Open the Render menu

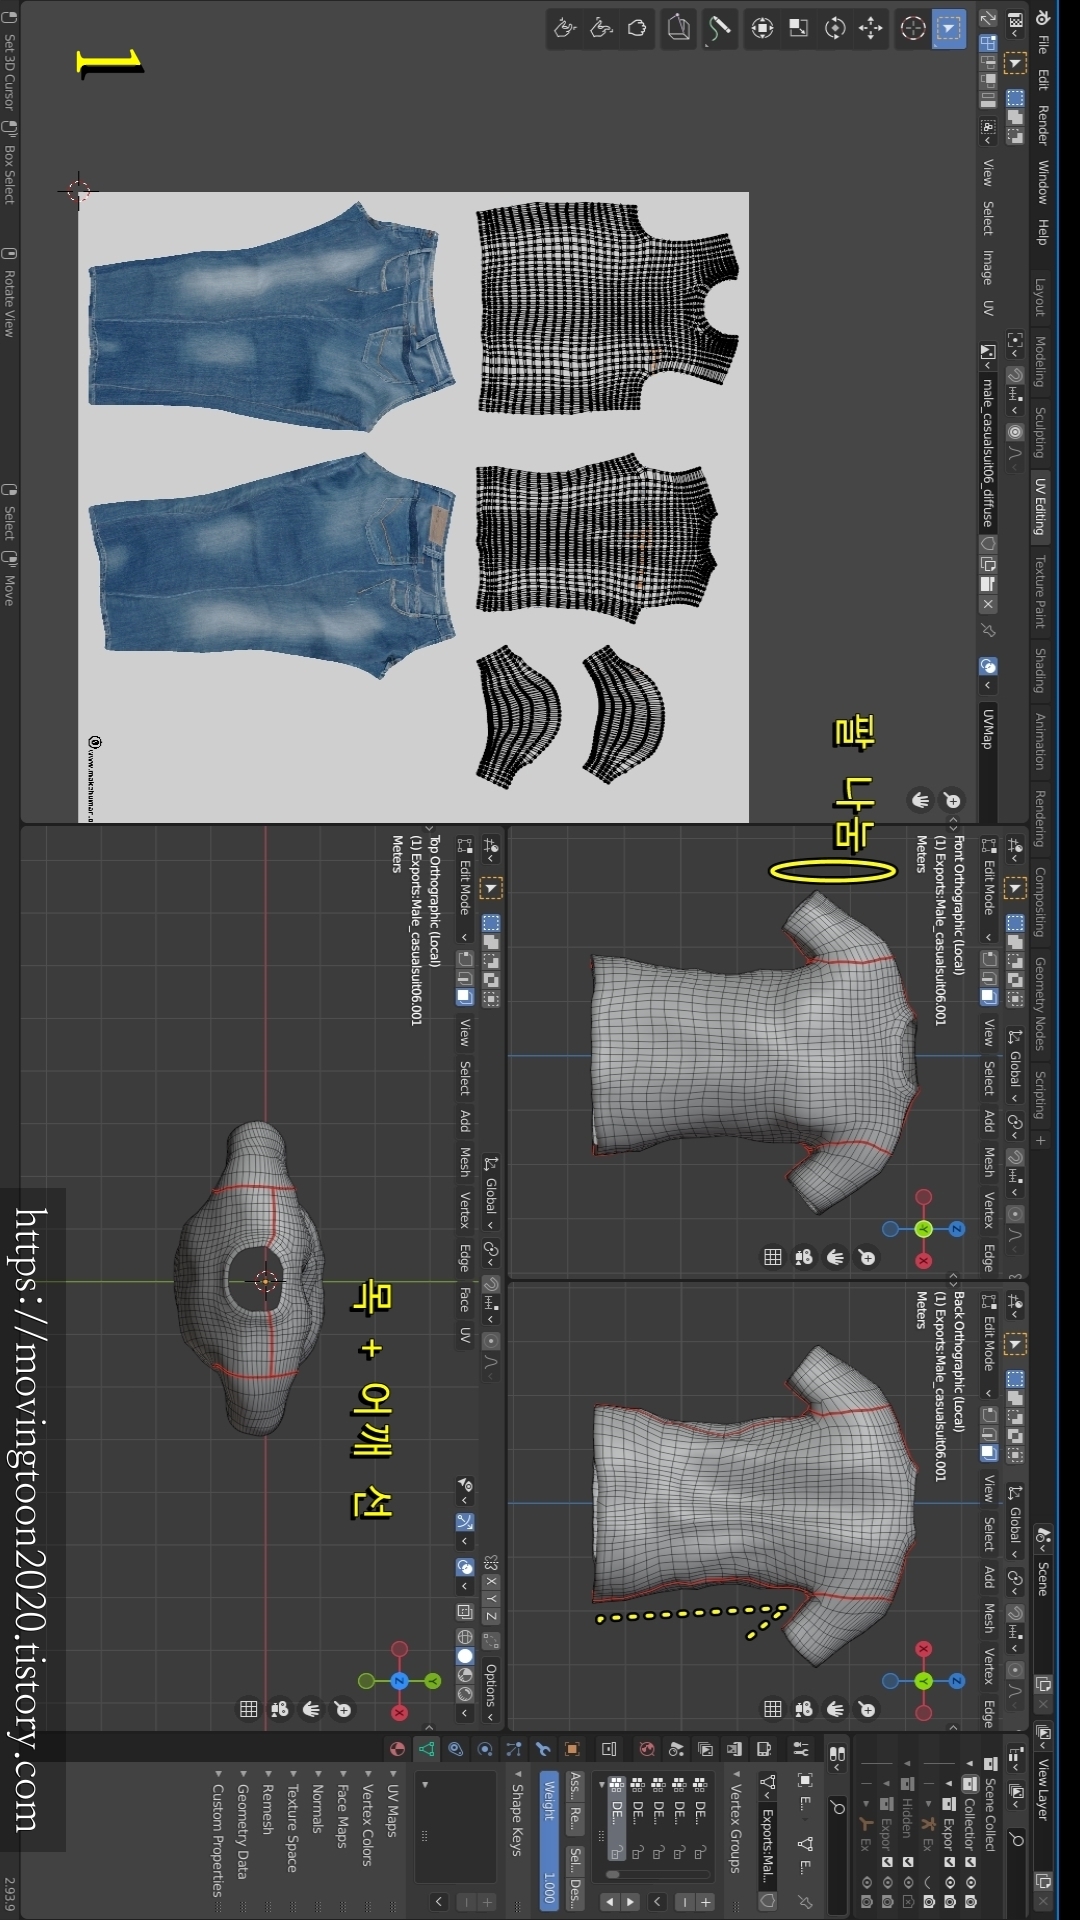(x=1042, y=125)
